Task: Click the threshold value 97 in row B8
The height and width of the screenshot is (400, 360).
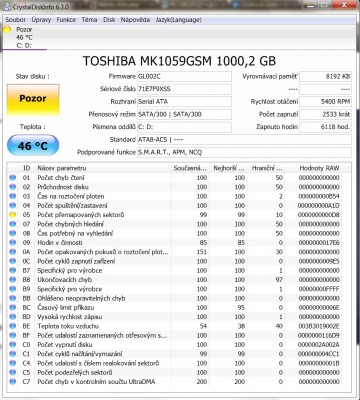Action: 279,280
